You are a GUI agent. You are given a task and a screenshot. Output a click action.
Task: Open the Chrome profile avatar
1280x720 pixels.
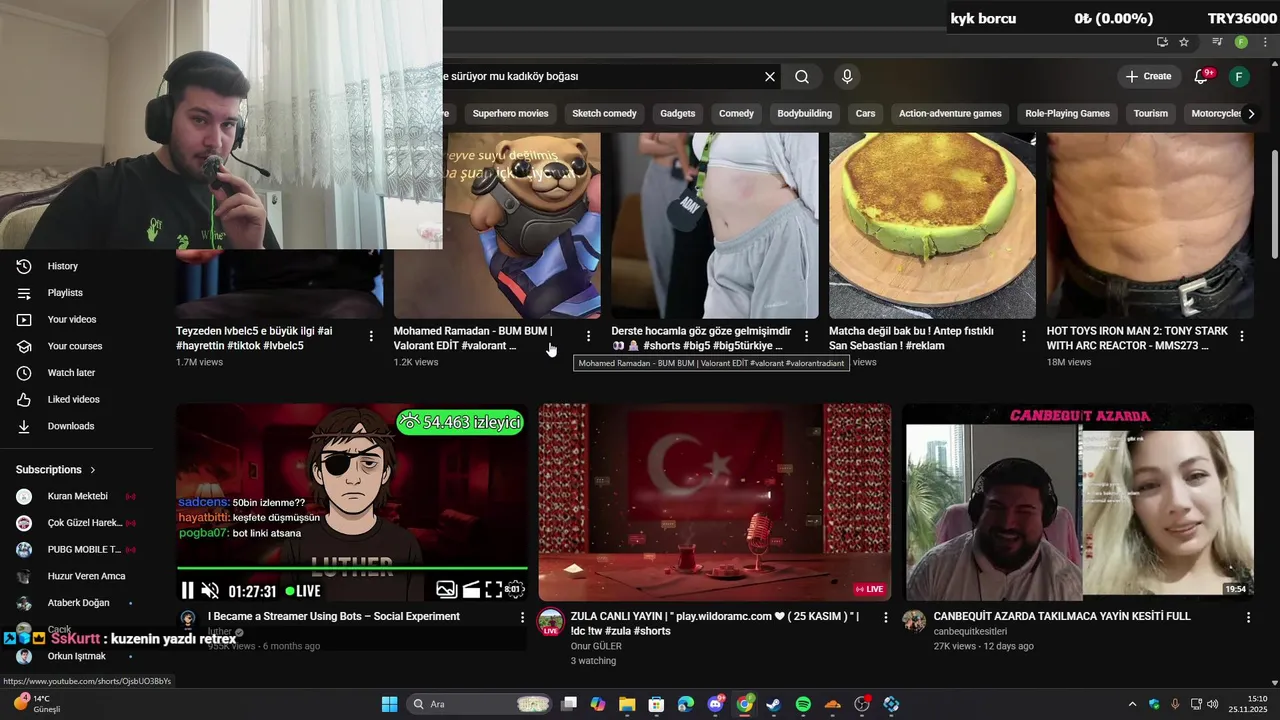[1241, 42]
